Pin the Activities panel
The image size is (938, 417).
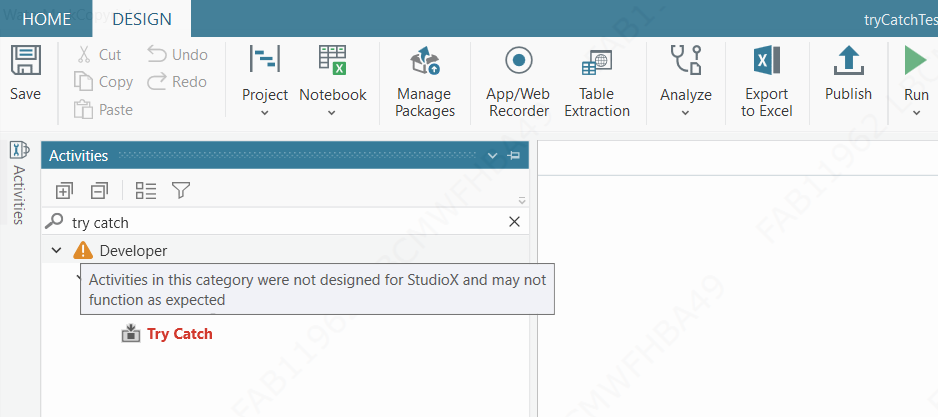(x=513, y=156)
